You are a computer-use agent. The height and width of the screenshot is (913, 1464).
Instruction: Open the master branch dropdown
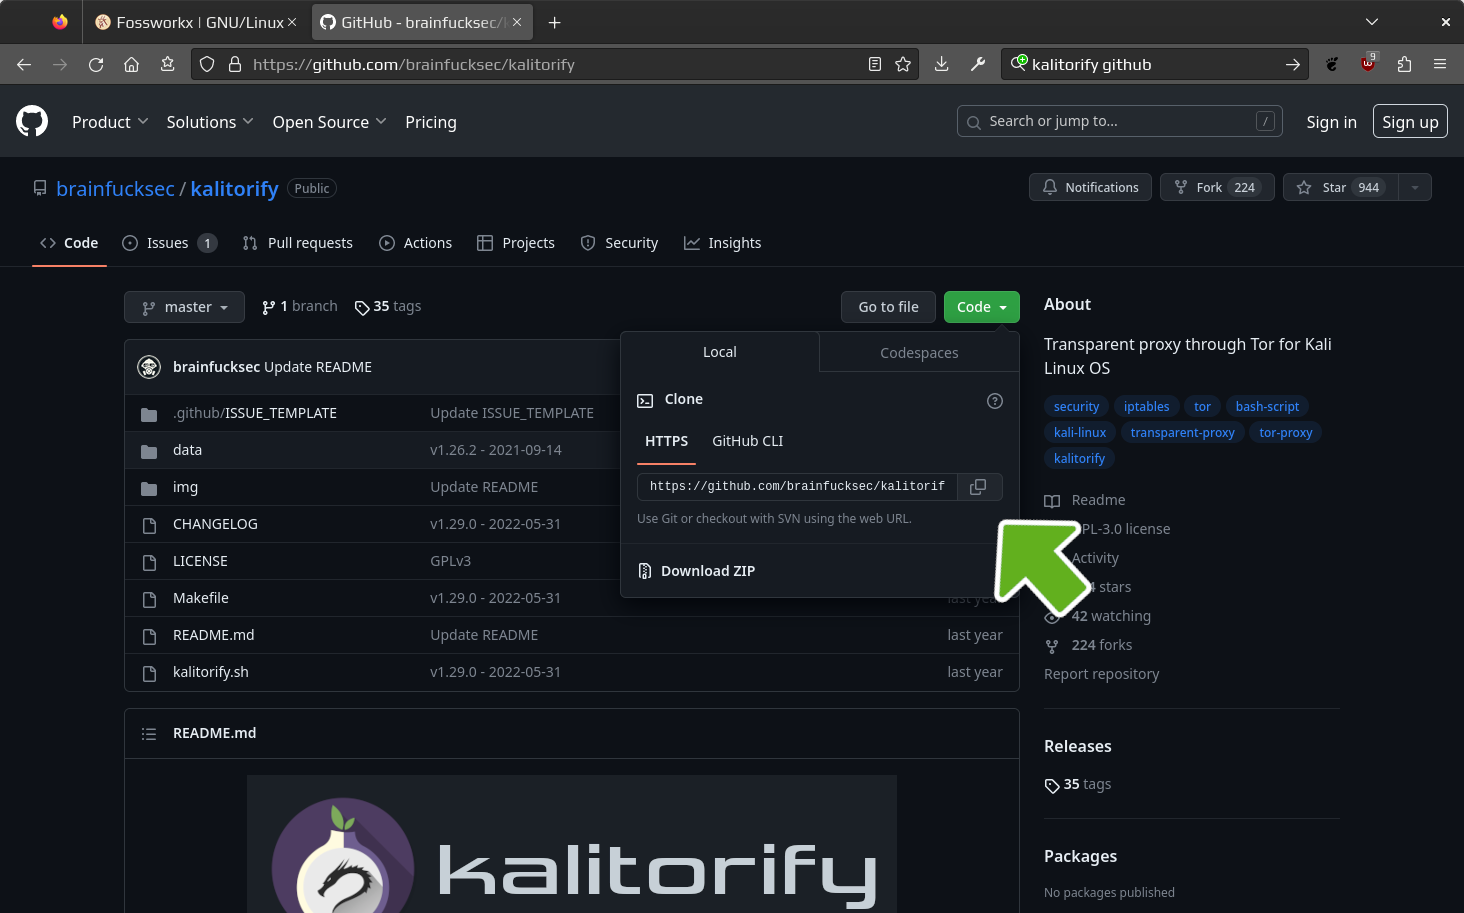pos(184,307)
